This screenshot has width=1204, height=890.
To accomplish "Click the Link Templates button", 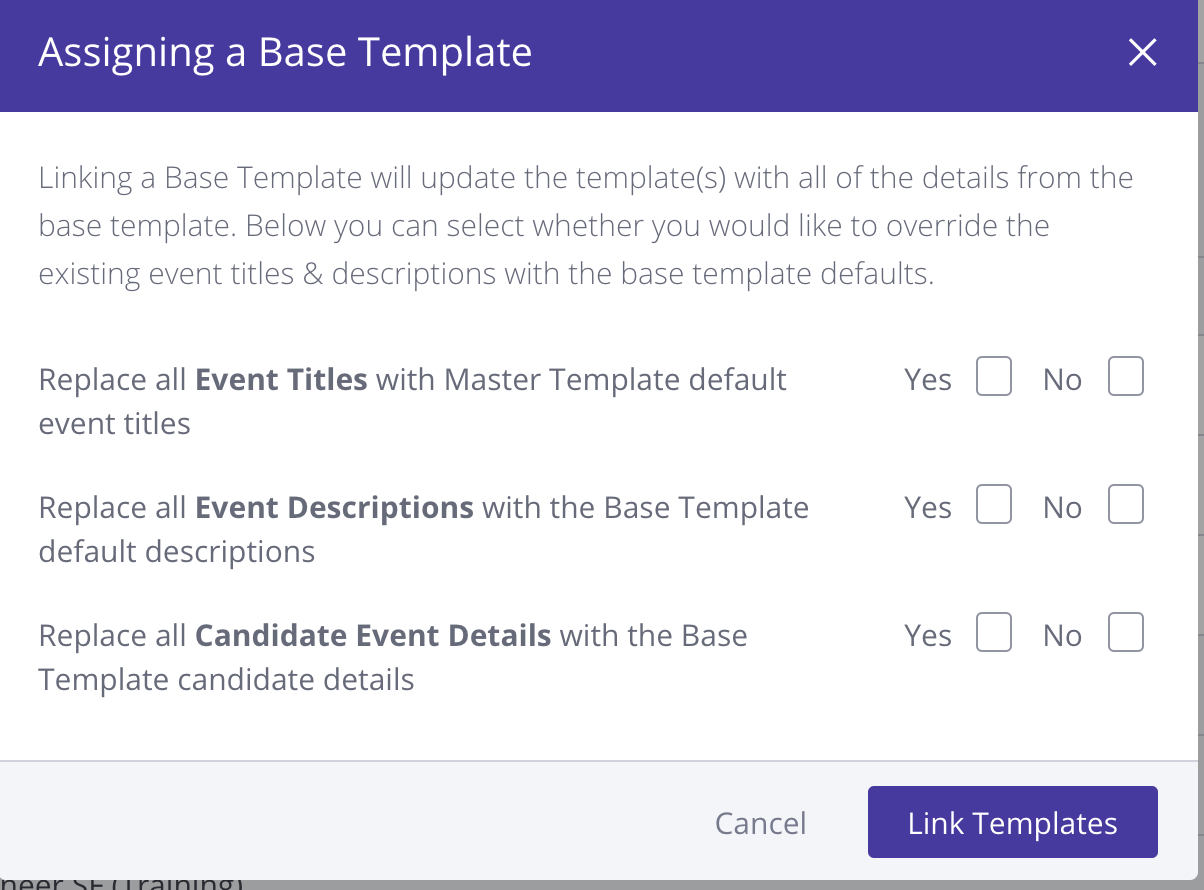I will [1012, 823].
